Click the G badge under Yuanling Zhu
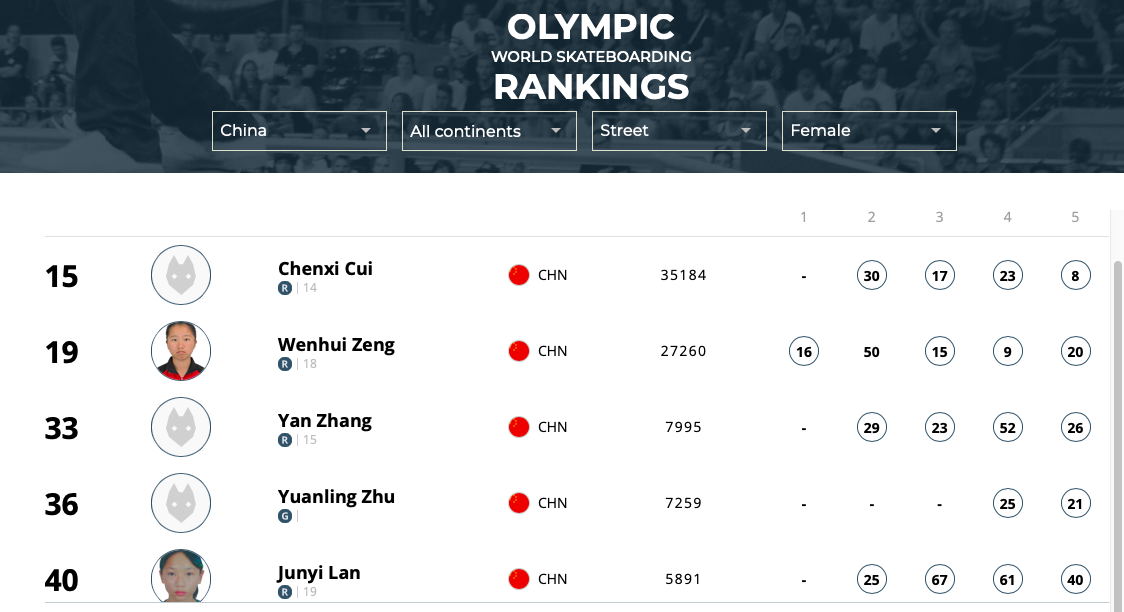The image size is (1124, 612). pos(285,516)
